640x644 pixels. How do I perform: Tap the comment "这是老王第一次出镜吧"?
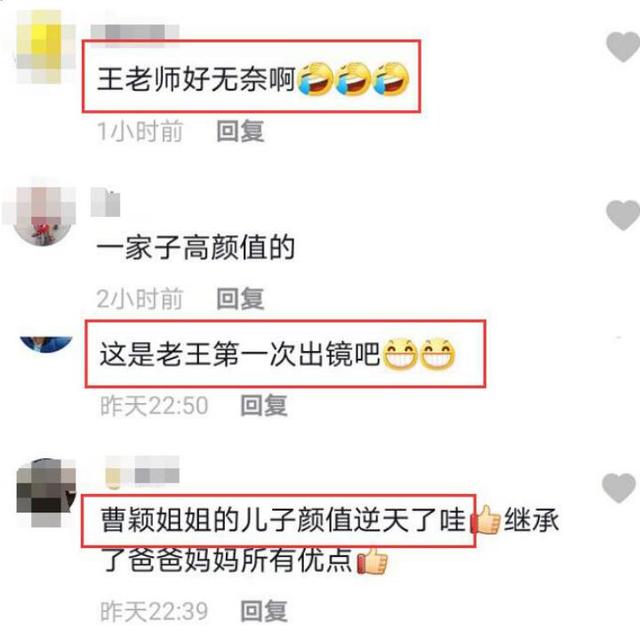[239, 354]
